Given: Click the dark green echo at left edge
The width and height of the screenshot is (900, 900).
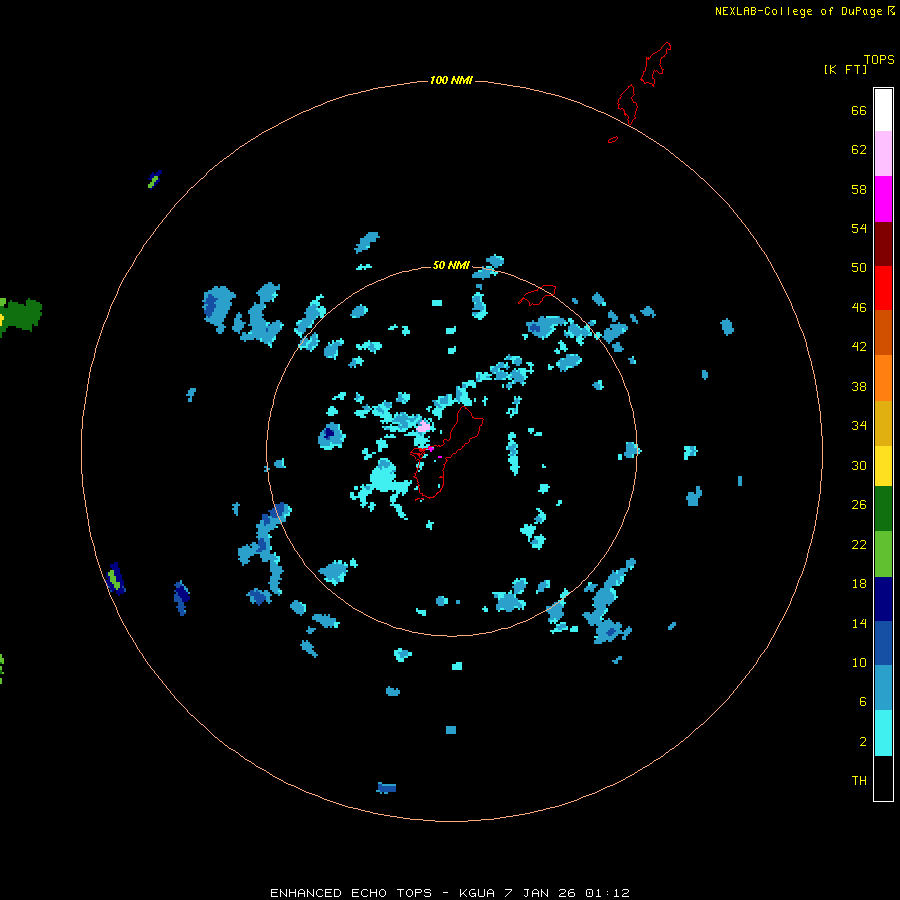Looking at the screenshot, I should pos(22,315).
